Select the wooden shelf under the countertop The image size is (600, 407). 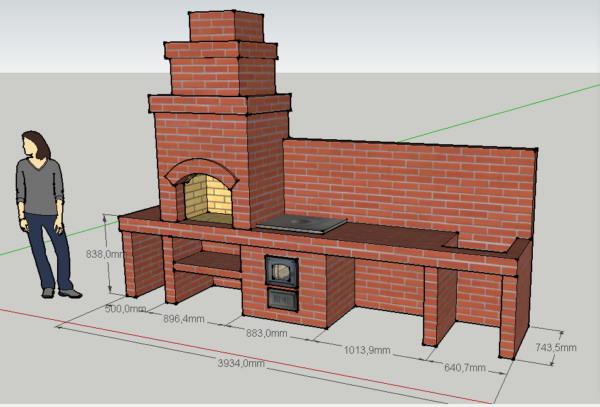pyautogui.click(x=208, y=264)
